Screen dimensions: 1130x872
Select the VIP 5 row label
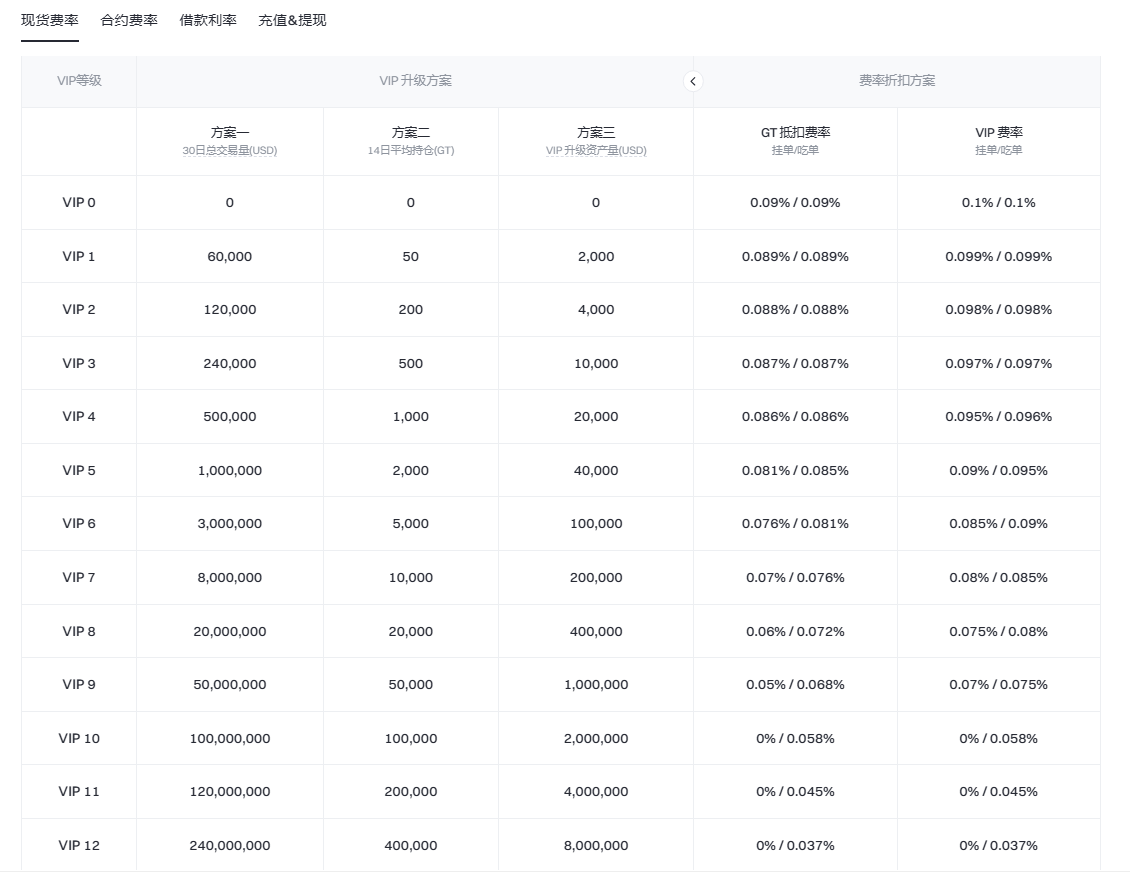(79, 471)
